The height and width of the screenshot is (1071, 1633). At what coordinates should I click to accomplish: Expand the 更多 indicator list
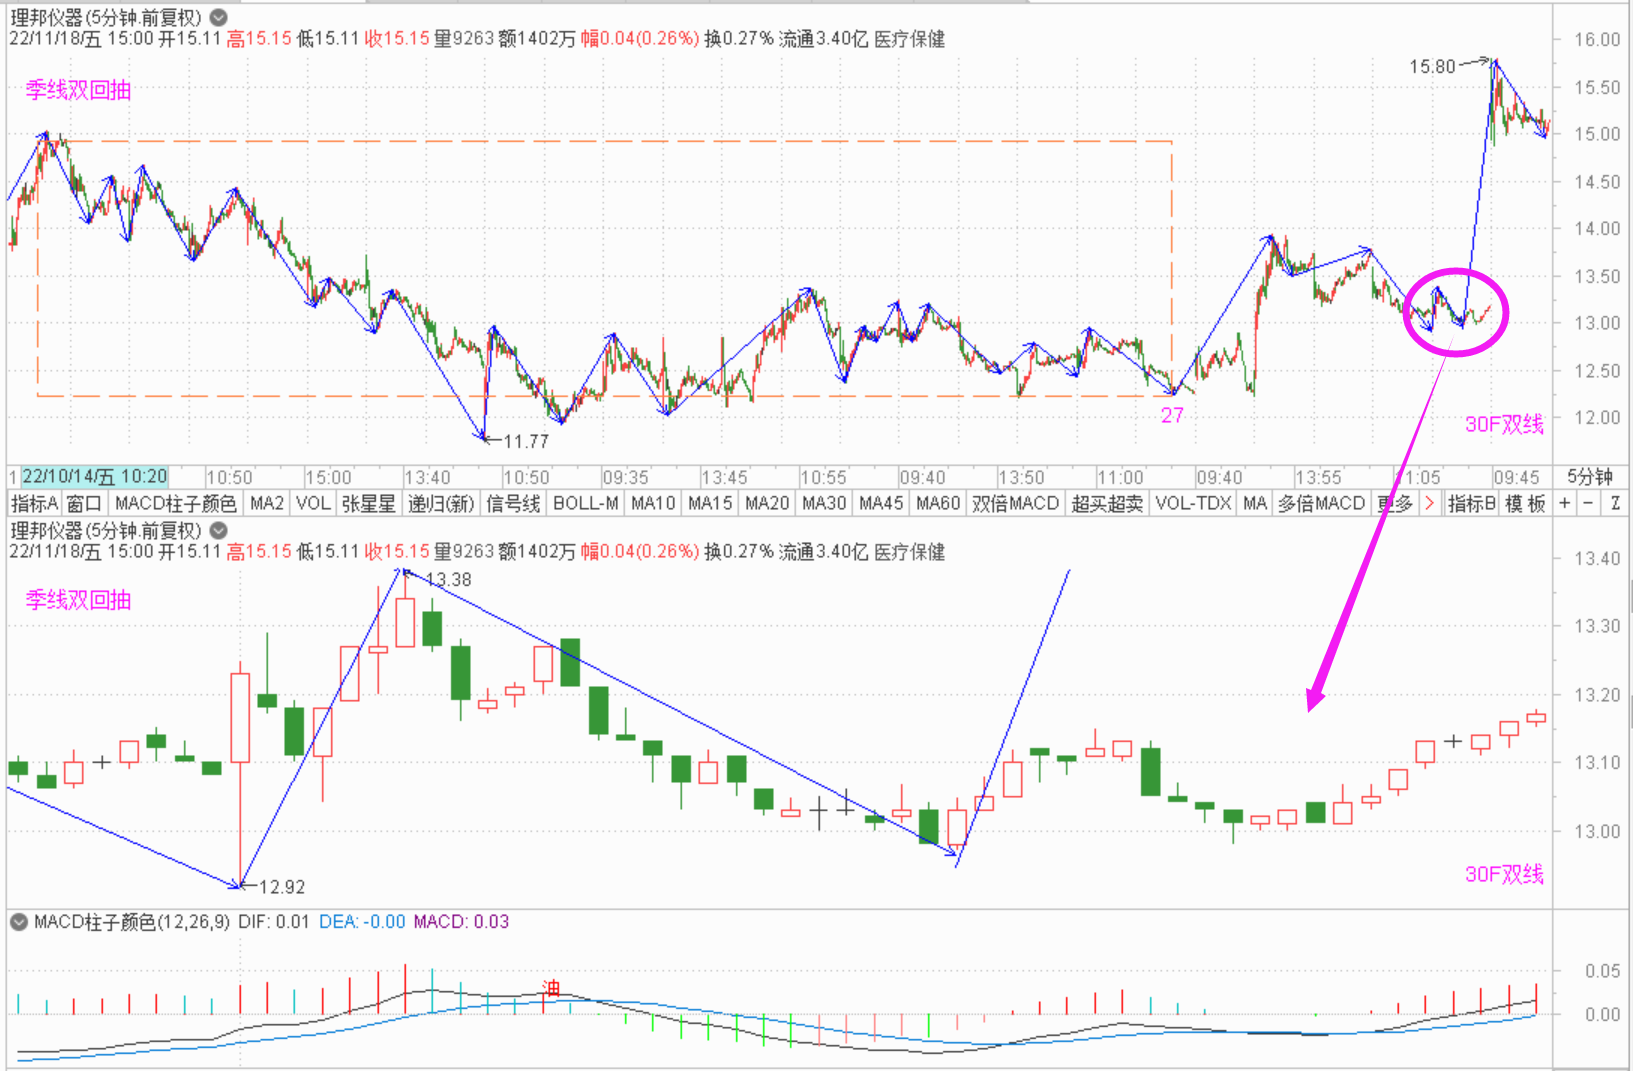pyautogui.click(x=1395, y=503)
